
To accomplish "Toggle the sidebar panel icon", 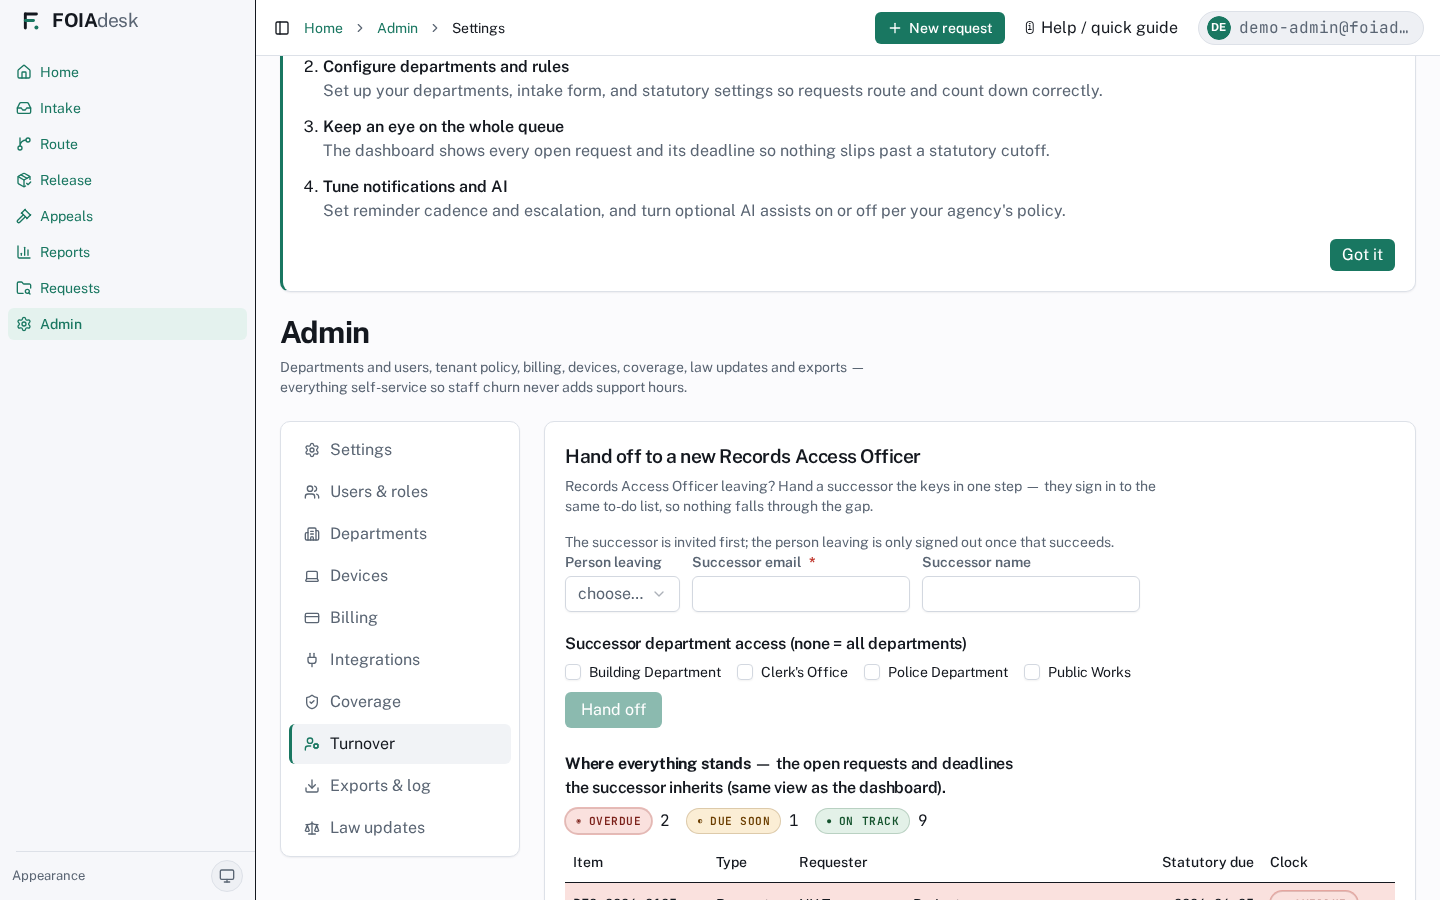I will click(282, 28).
